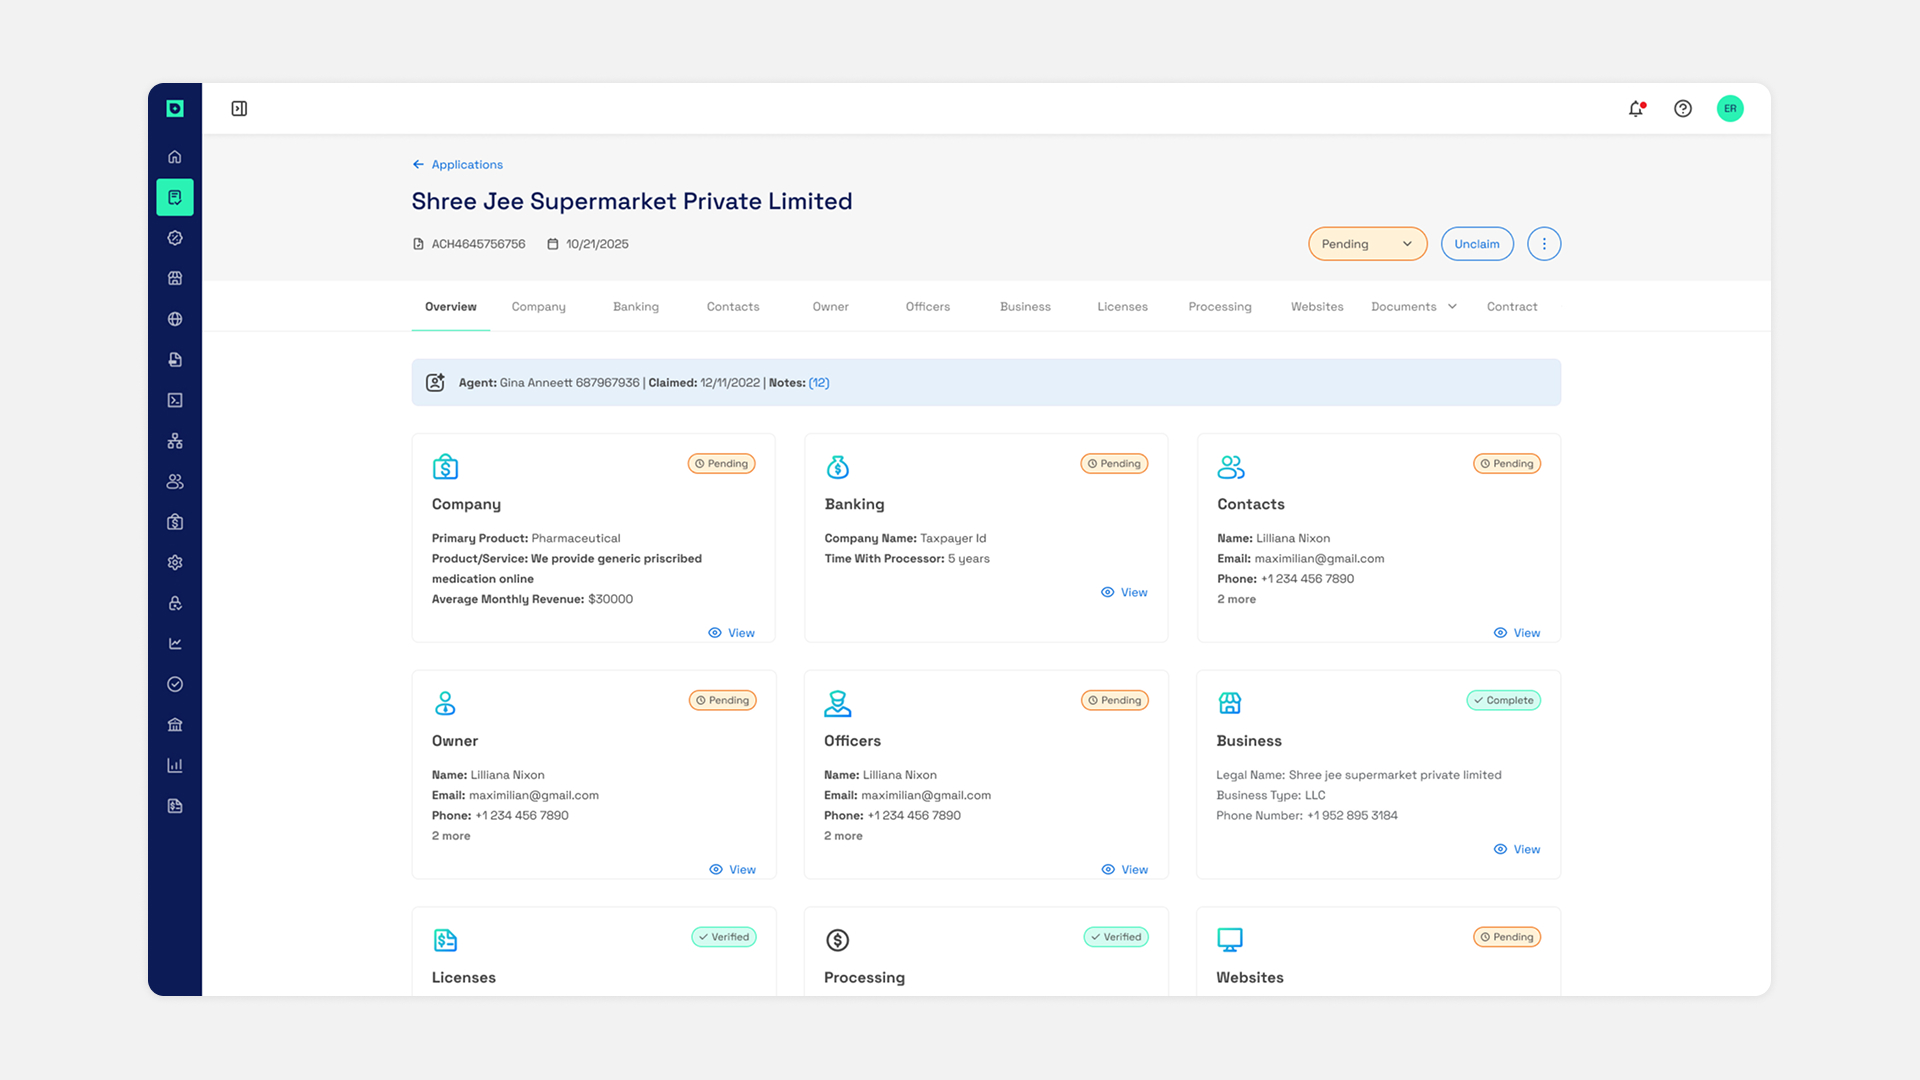Screen dimensions: 1920x1080
Task: Go back via Applications link
Action: click(x=458, y=165)
